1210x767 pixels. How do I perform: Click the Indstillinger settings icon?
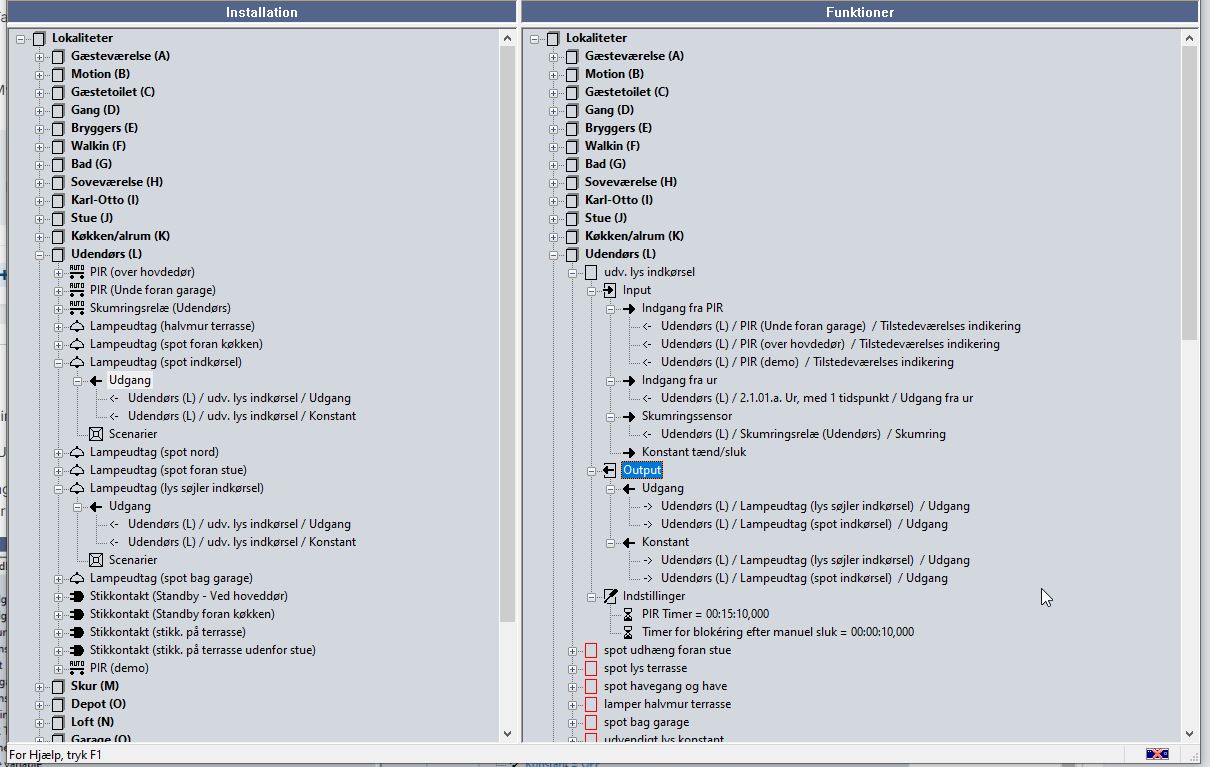(610, 596)
